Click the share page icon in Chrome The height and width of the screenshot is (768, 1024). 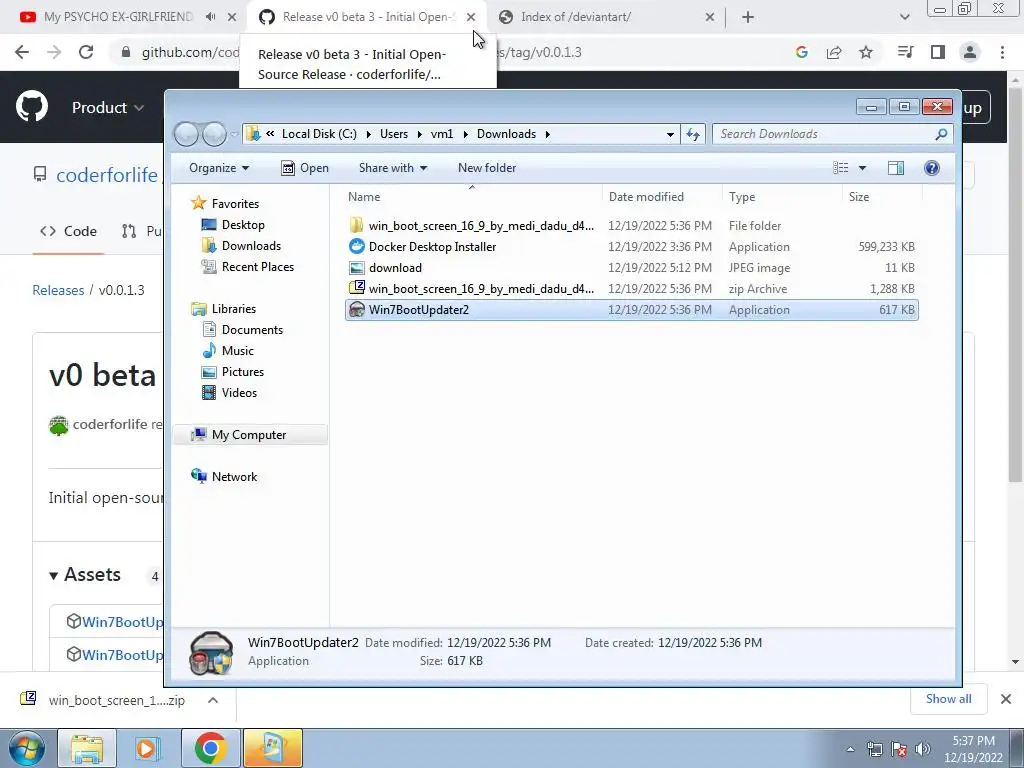pos(834,52)
